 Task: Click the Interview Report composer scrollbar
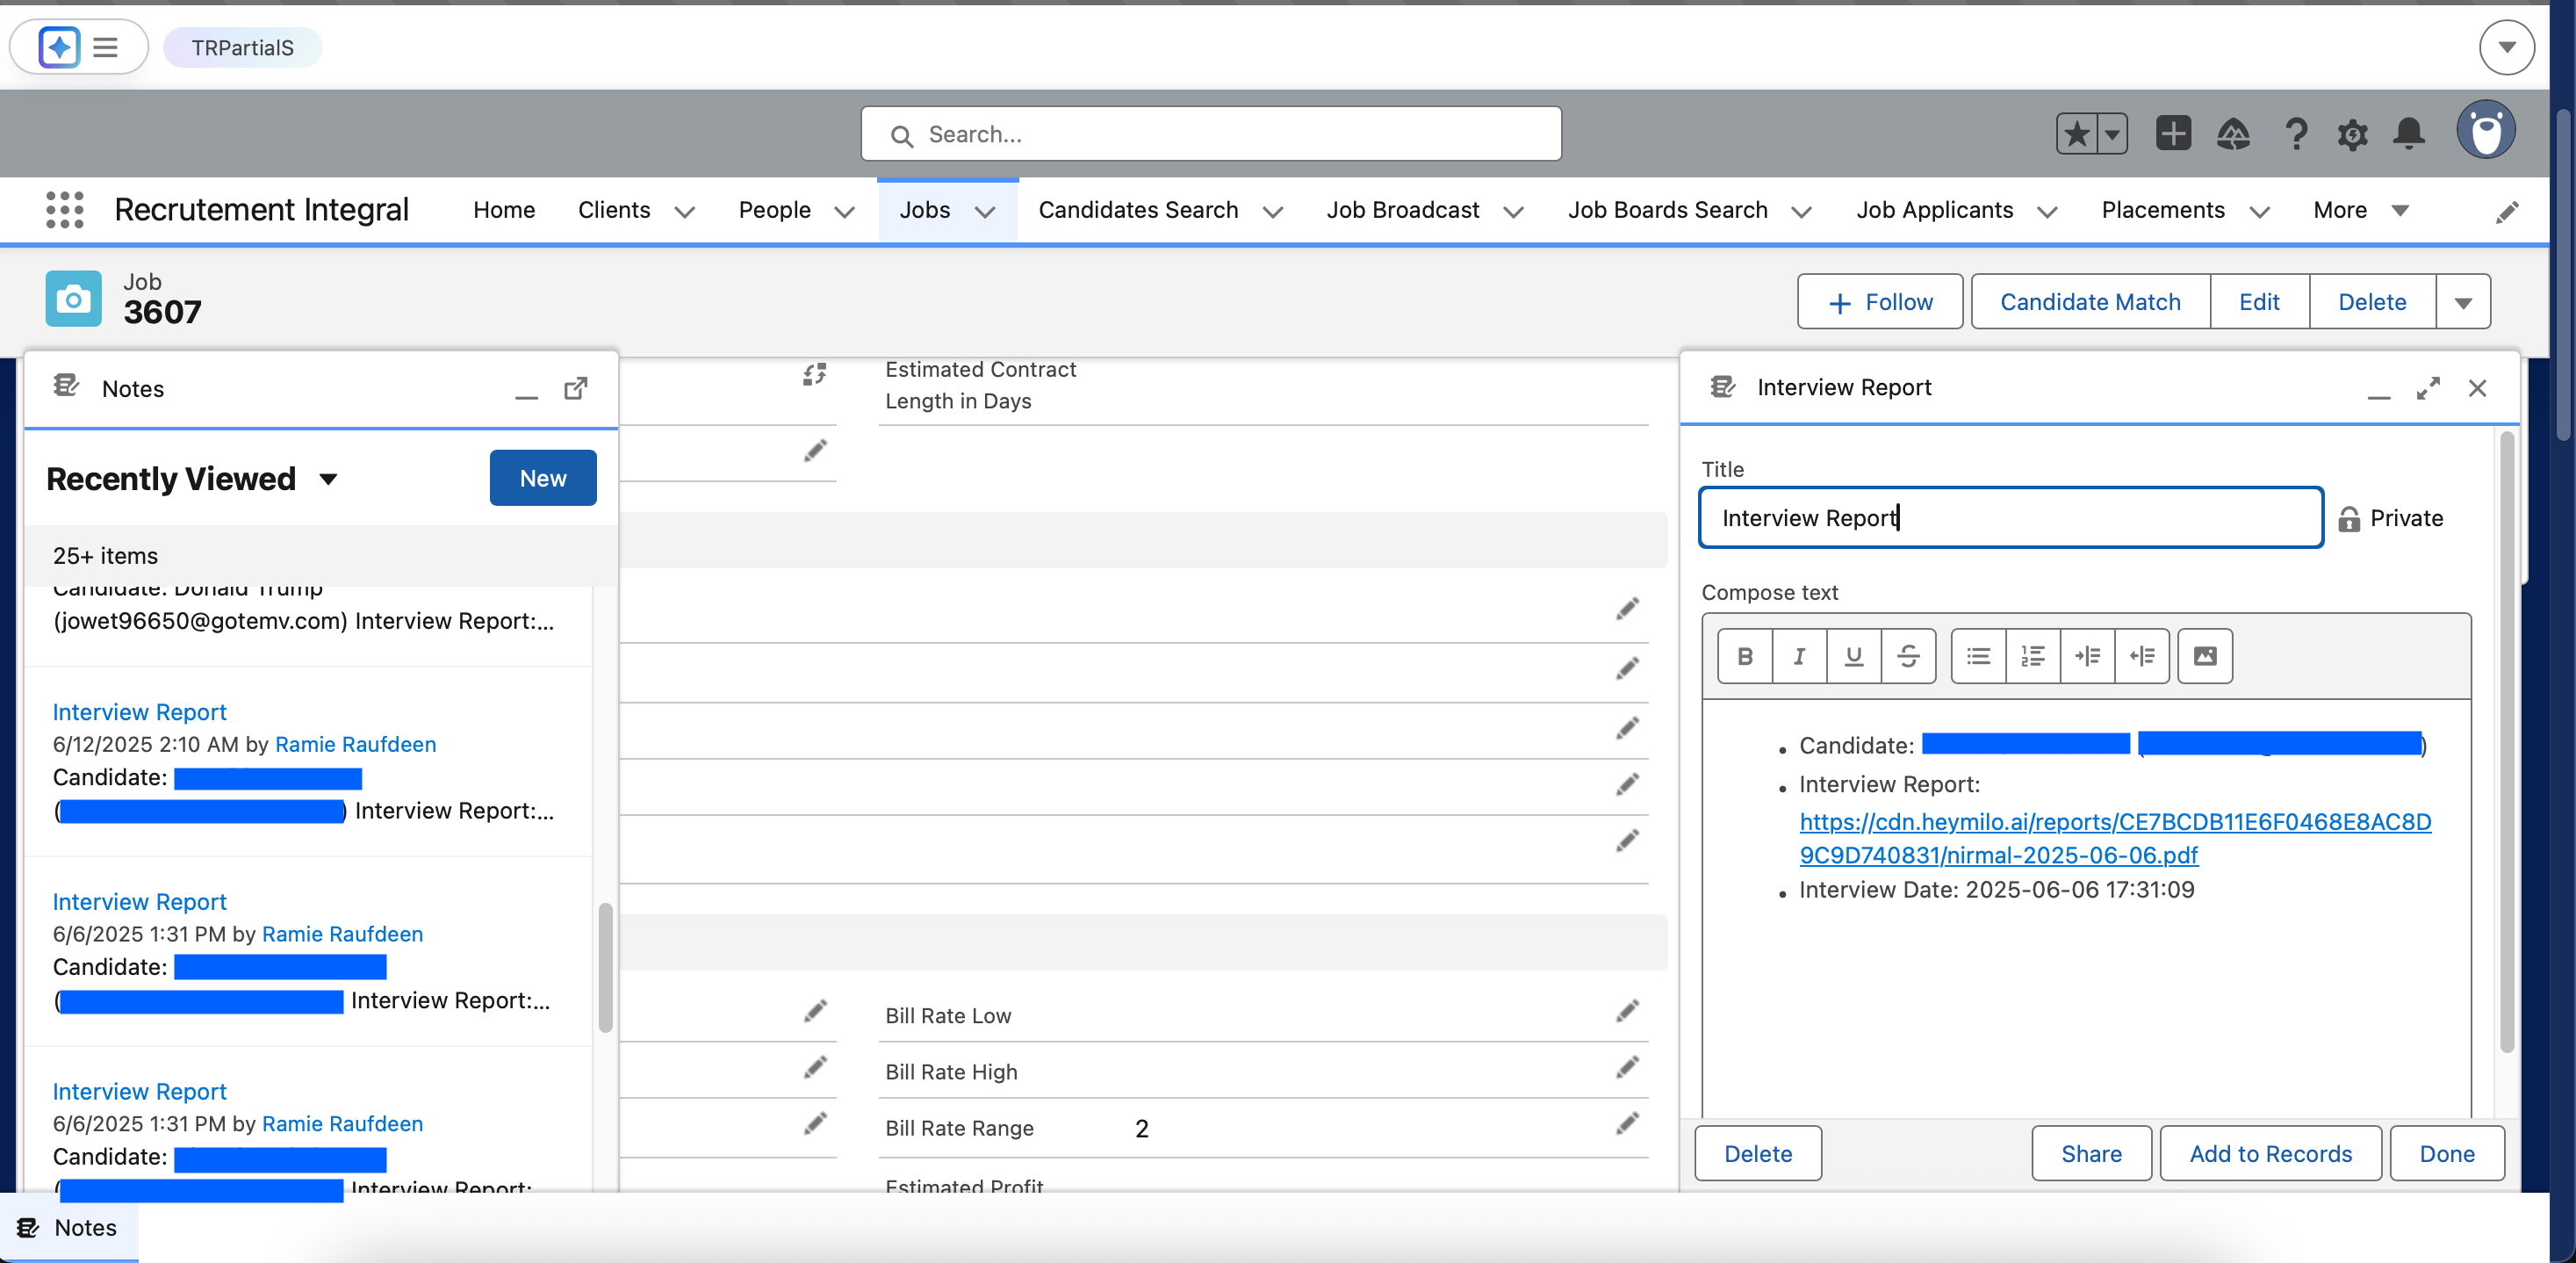pos(2506,742)
